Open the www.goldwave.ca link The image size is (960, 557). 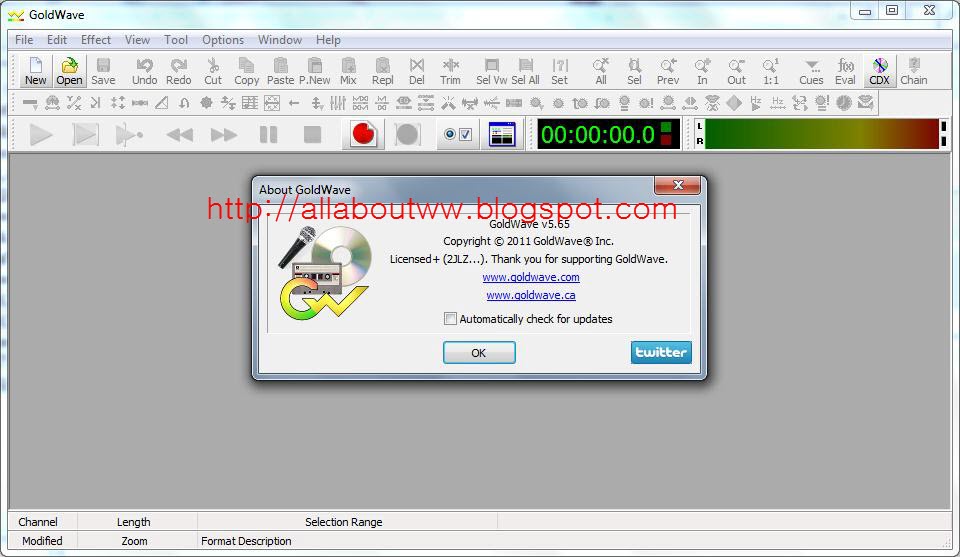[x=531, y=295]
